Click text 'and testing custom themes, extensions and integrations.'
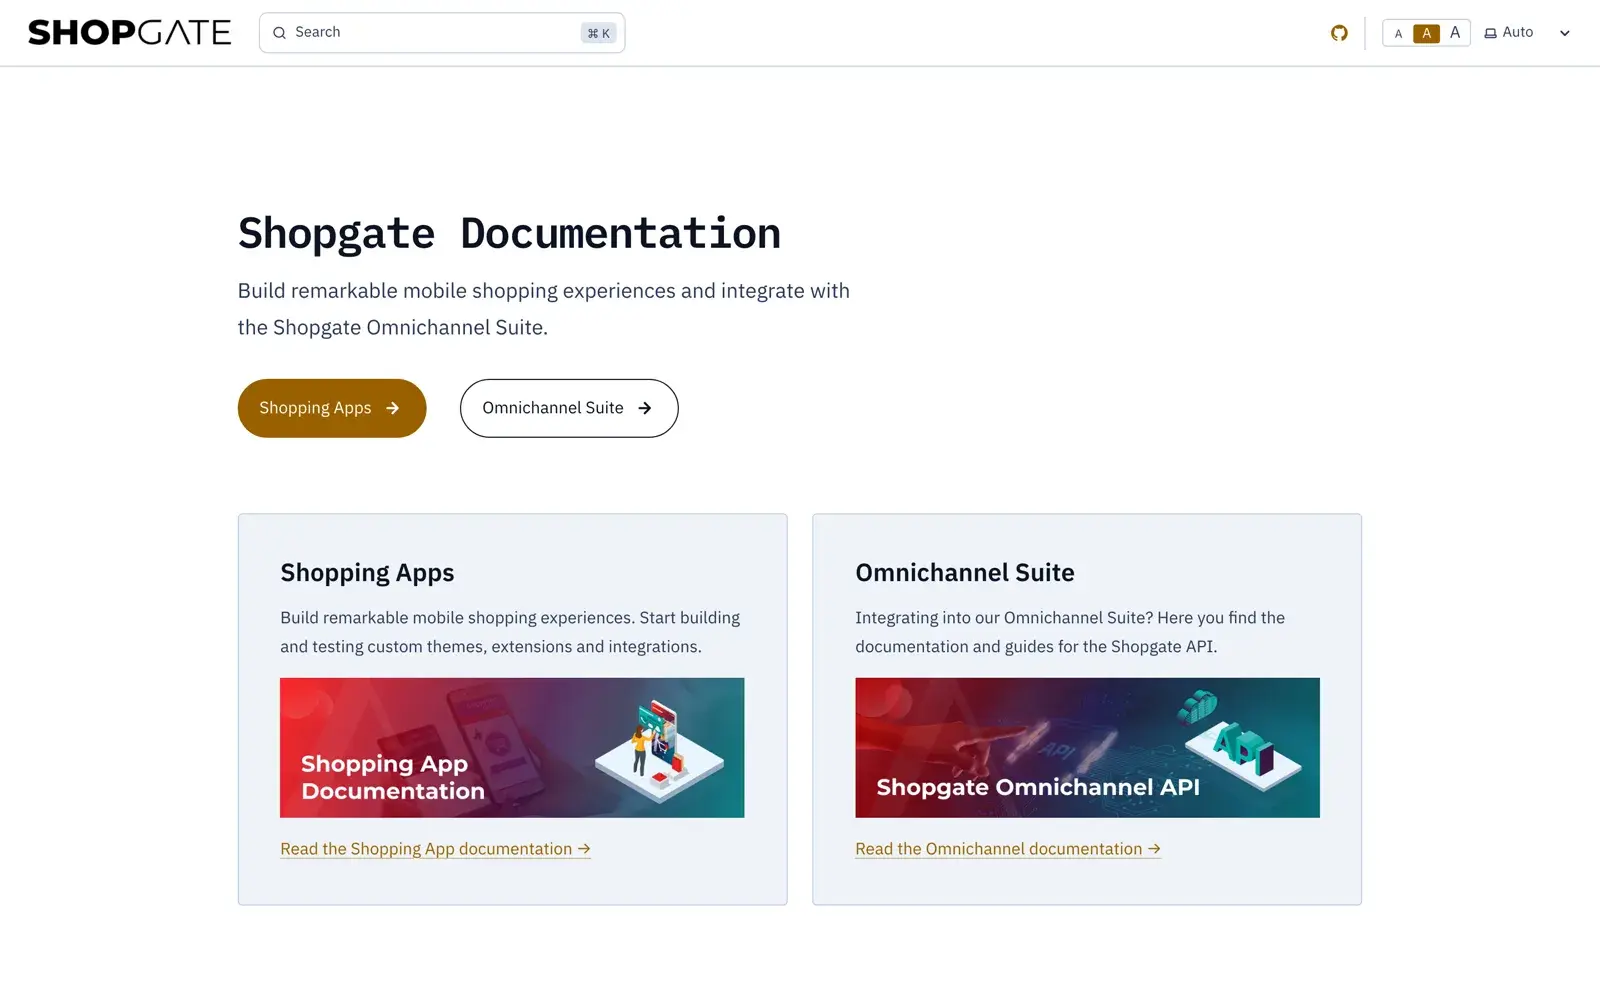1600x1000 pixels. [x=491, y=647]
